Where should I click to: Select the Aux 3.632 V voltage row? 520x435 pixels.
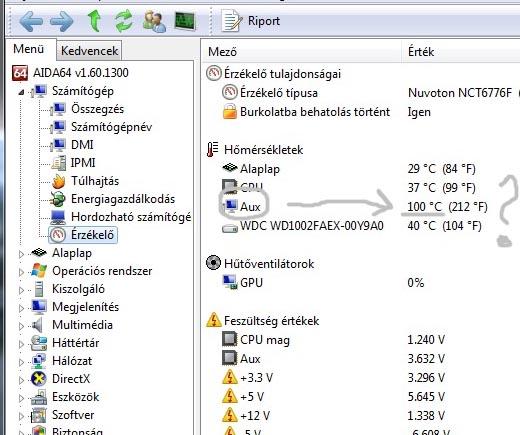pos(250,359)
